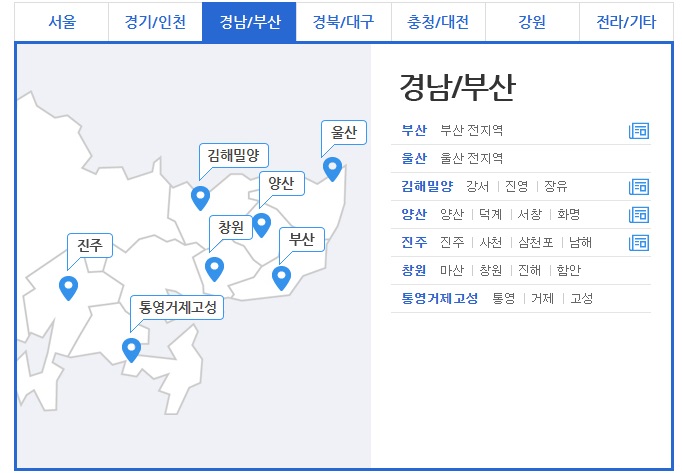The height and width of the screenshot is (473, 682).
Task: Select 함안 in the 창원 row
Action: coord(568,270)
